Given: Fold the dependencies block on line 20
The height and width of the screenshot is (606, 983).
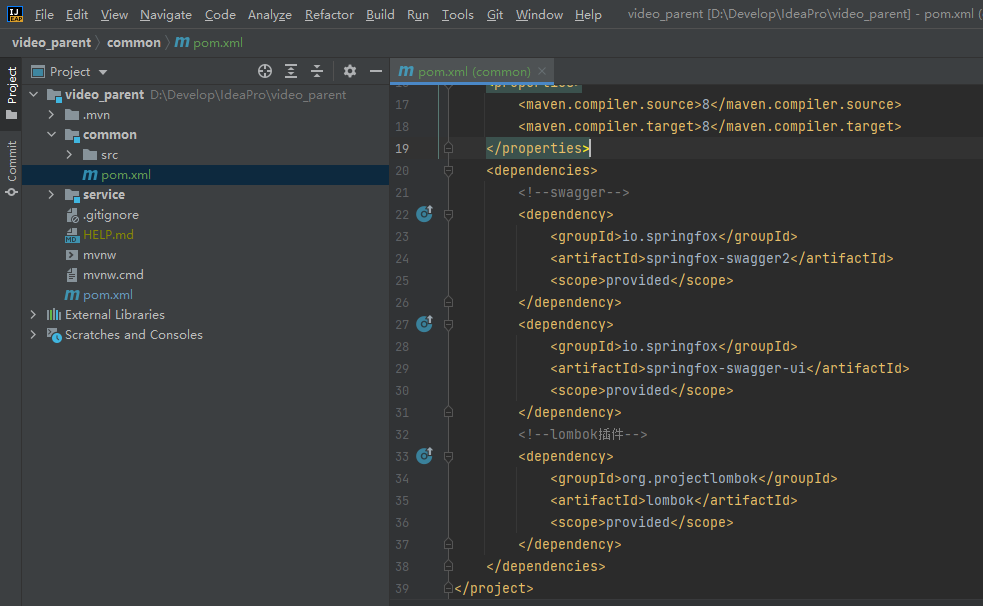Looking at the screenshot, I should [448, 170].
